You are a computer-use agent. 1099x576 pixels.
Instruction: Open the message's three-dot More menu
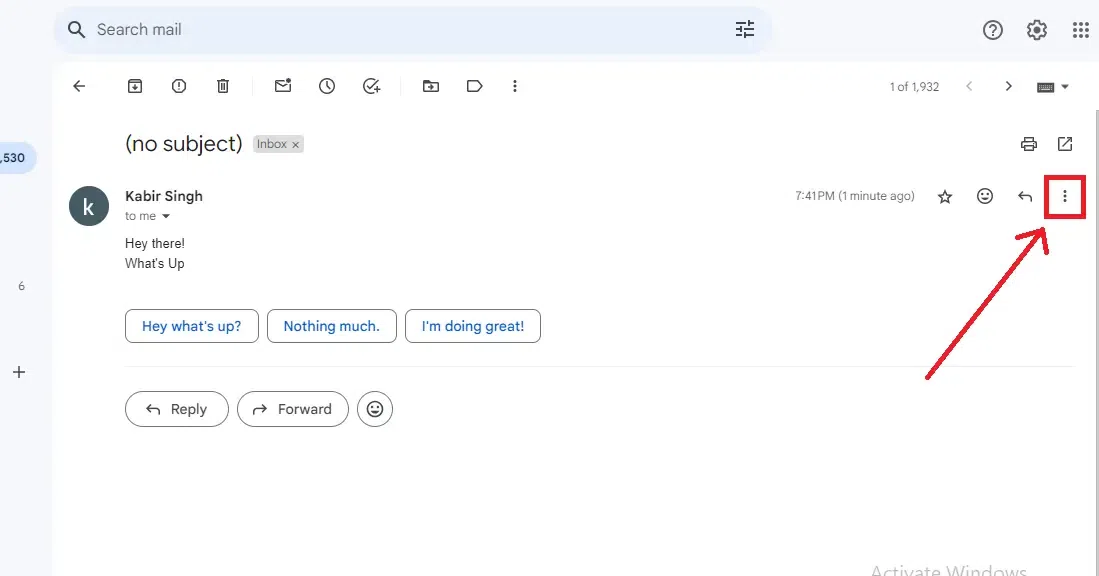coord(1065,197)
